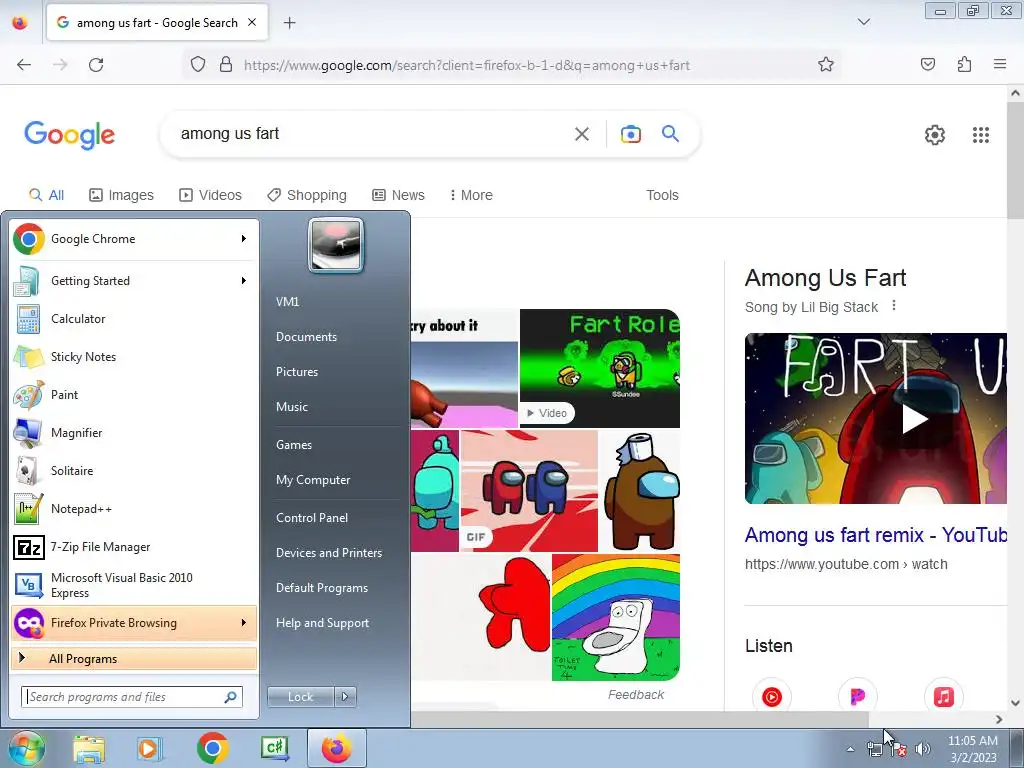
Task: Select the All results tab
Action: click(46, 195)
